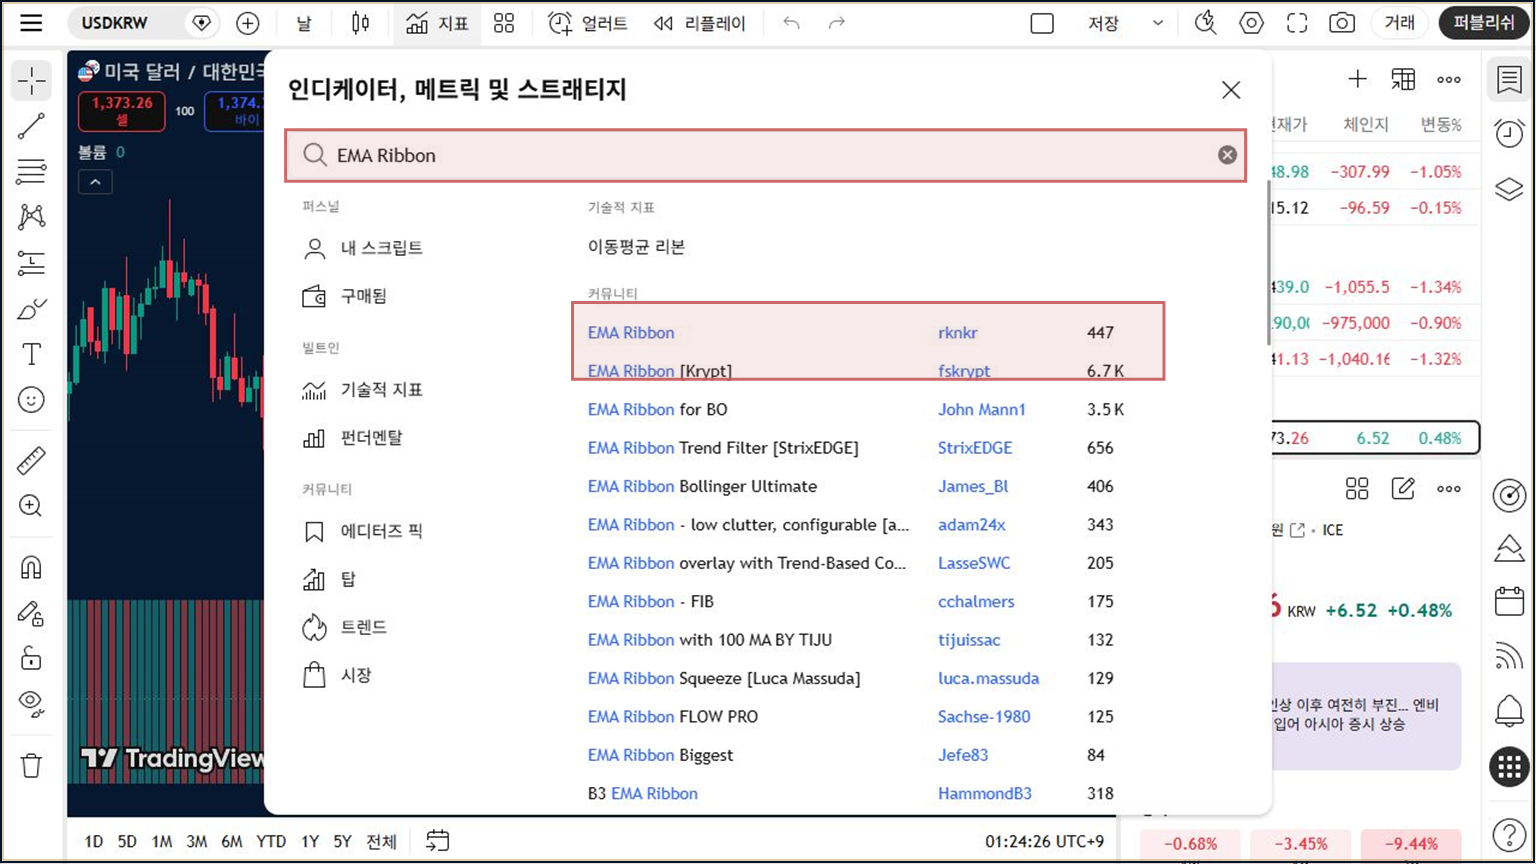Open quick search icon in toolbar
This screenshot has width=1536, height=864.
(1205, 23)
